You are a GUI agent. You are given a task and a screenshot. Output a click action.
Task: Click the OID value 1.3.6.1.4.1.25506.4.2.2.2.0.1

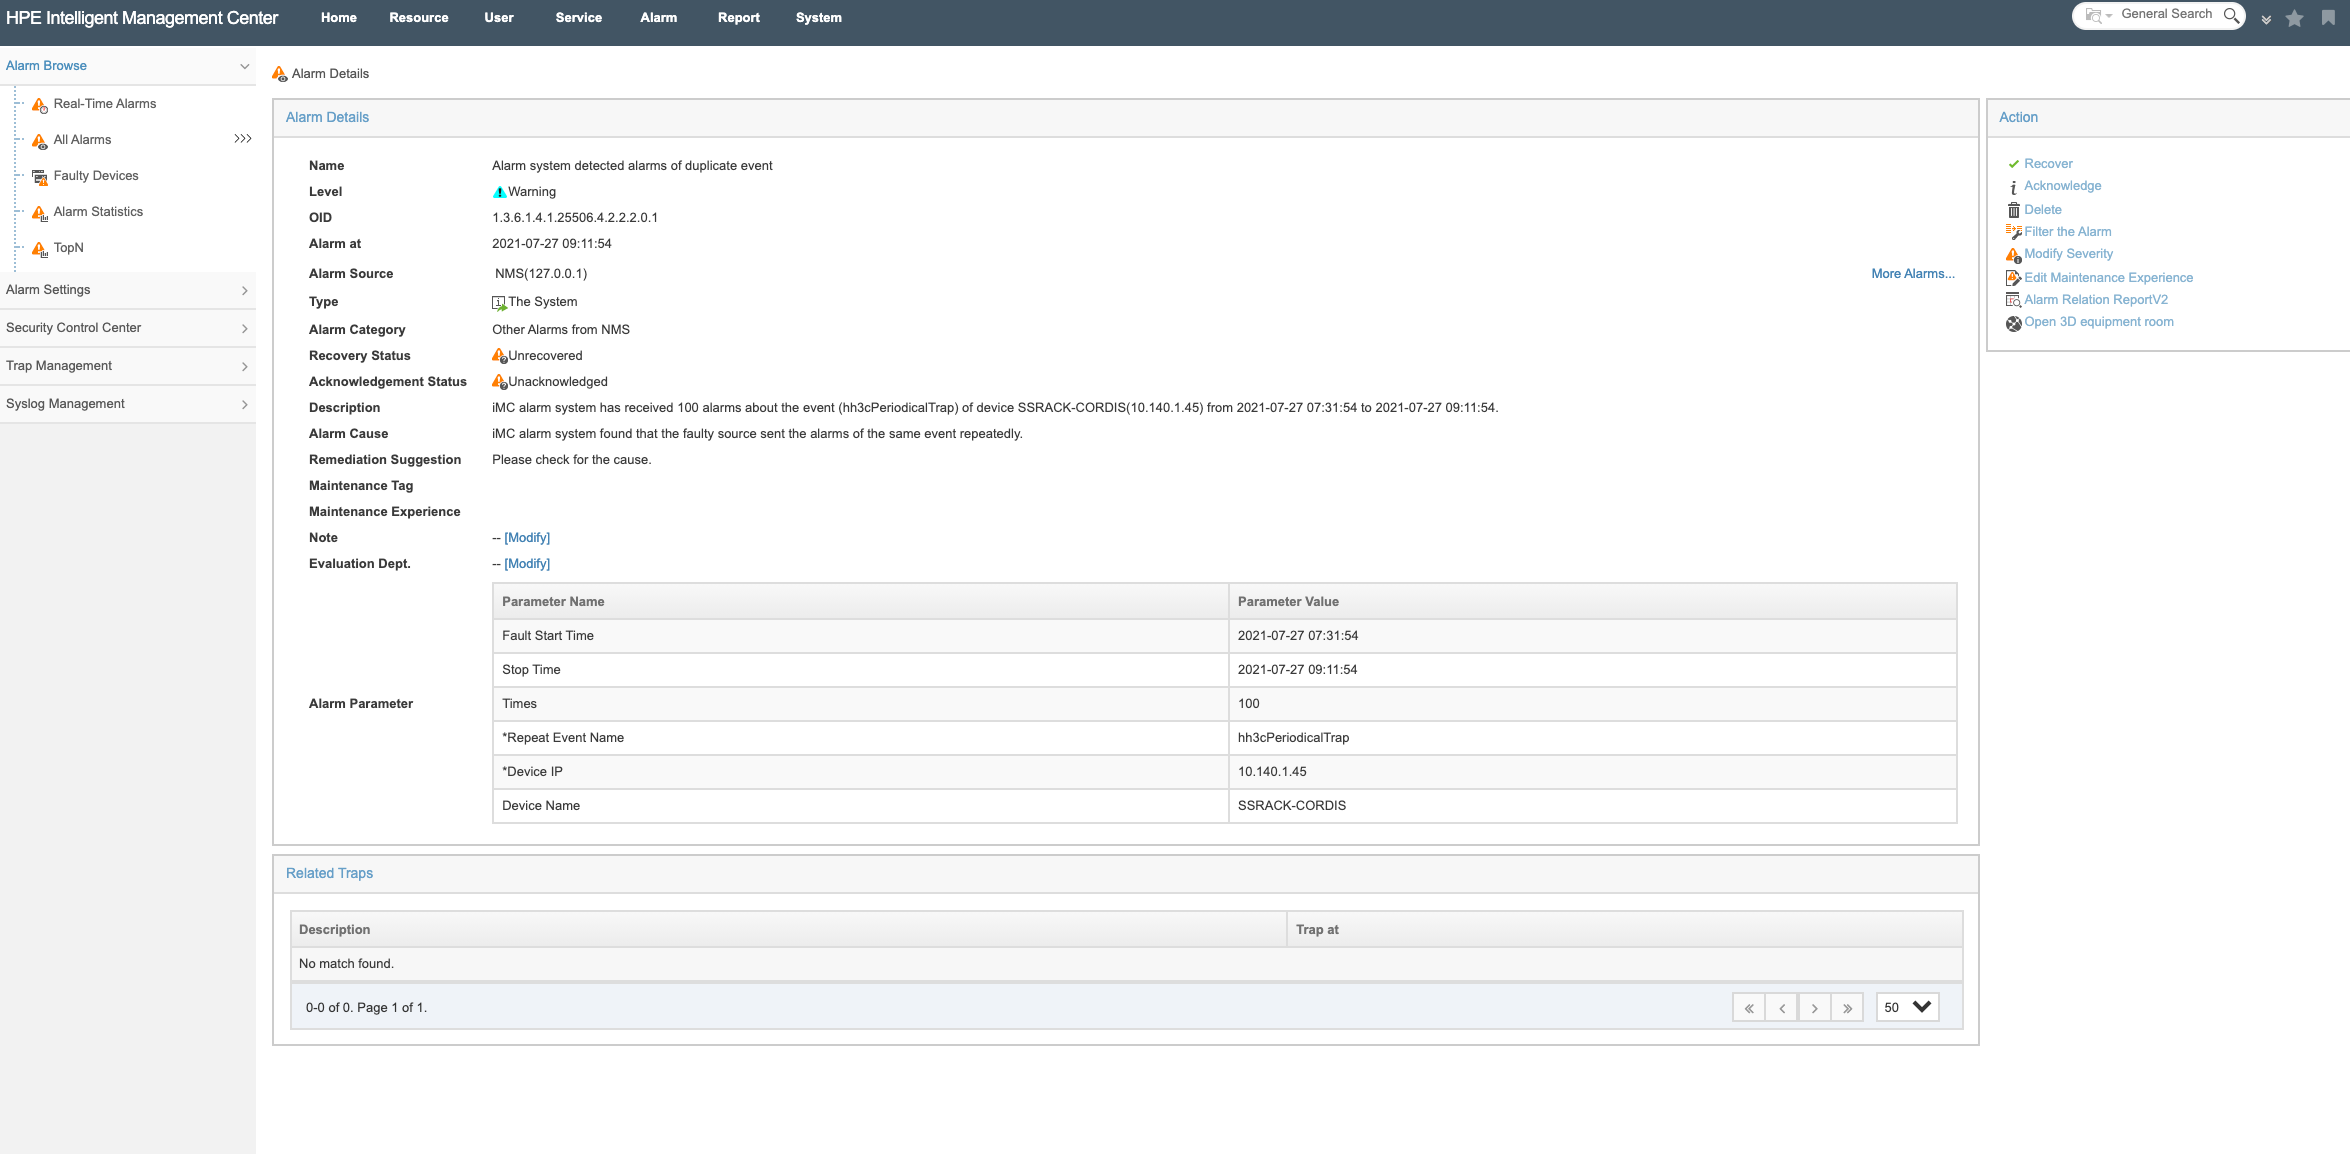tap(575, 218)
